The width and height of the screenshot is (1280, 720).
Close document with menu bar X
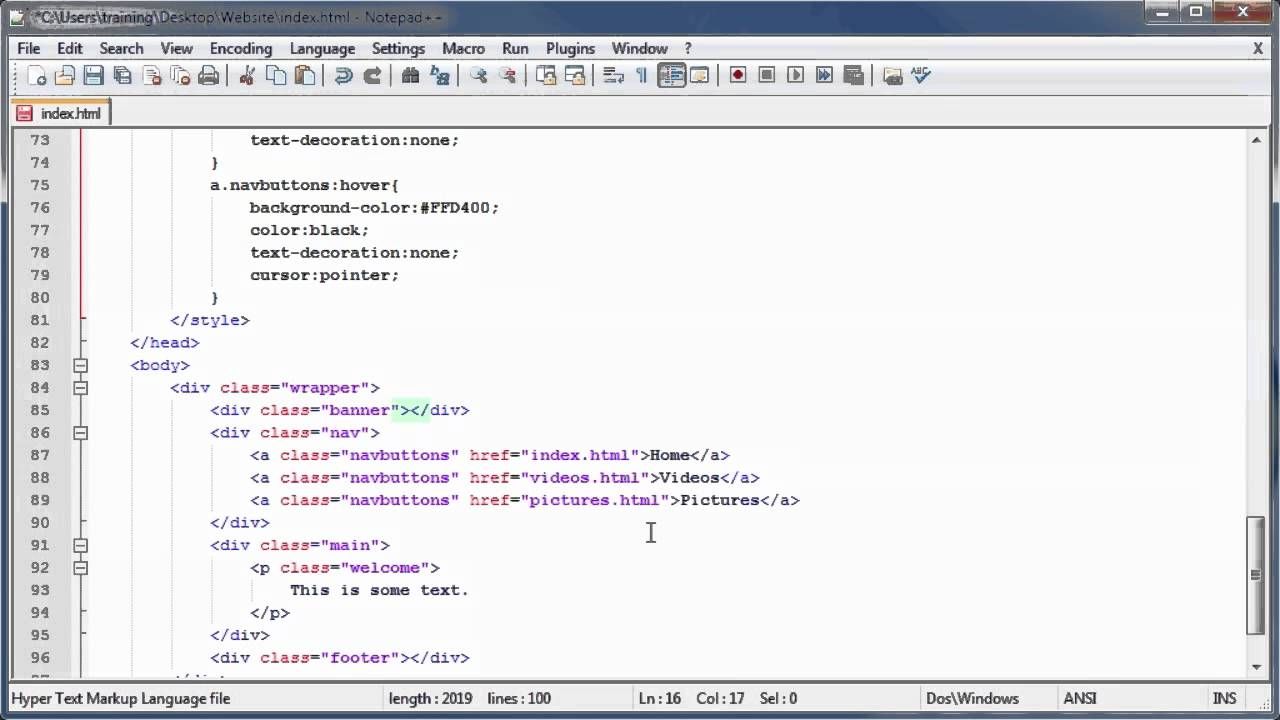(x=1258, y=48)
